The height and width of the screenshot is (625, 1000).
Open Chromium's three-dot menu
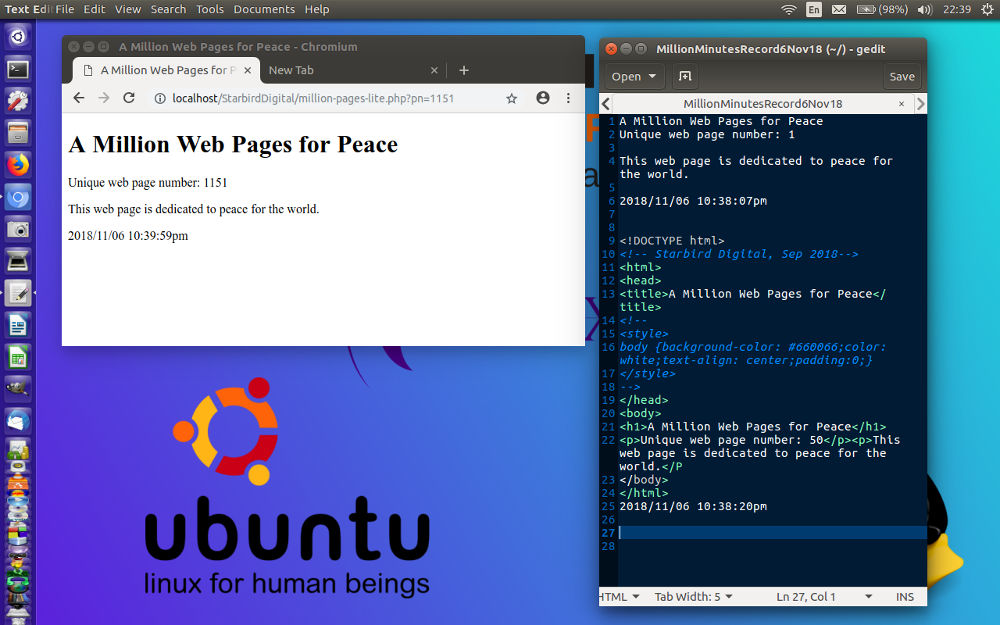click(568, 98)
